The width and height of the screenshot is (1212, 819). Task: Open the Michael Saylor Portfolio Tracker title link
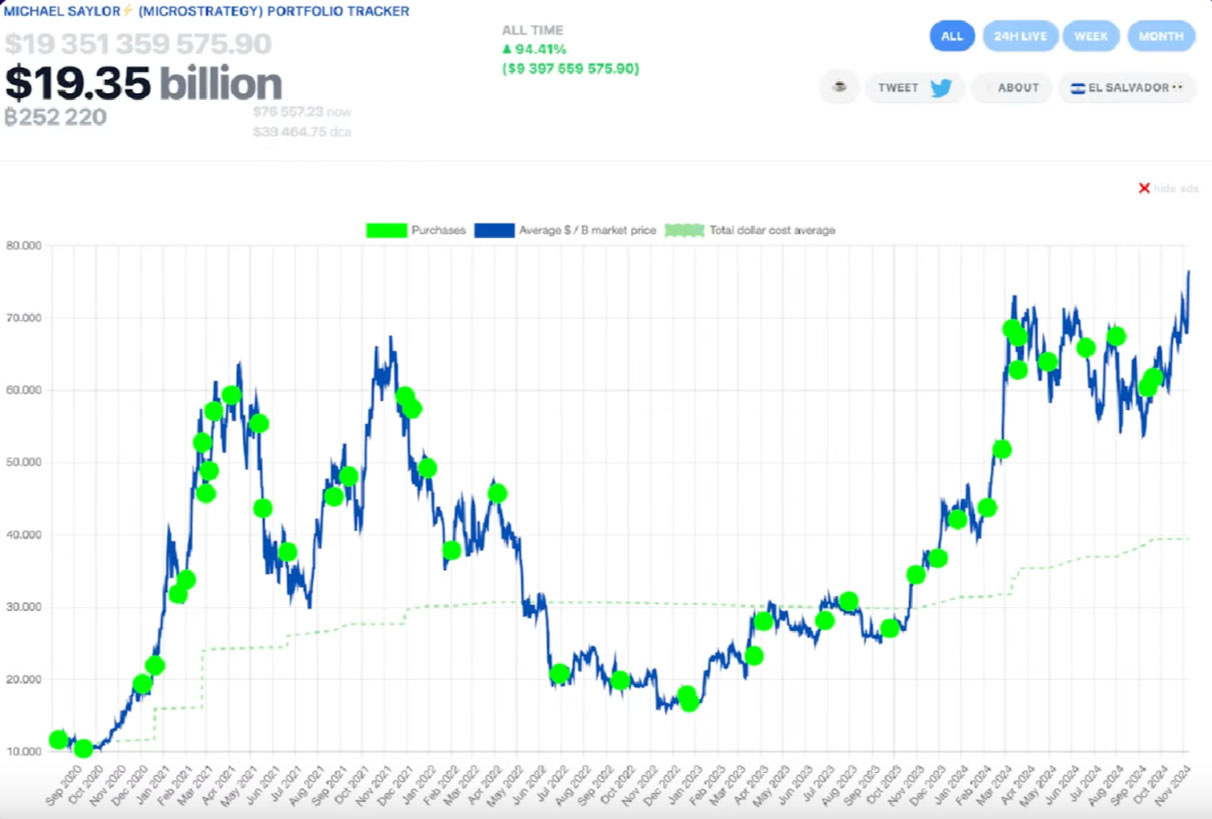click(207, 11)
